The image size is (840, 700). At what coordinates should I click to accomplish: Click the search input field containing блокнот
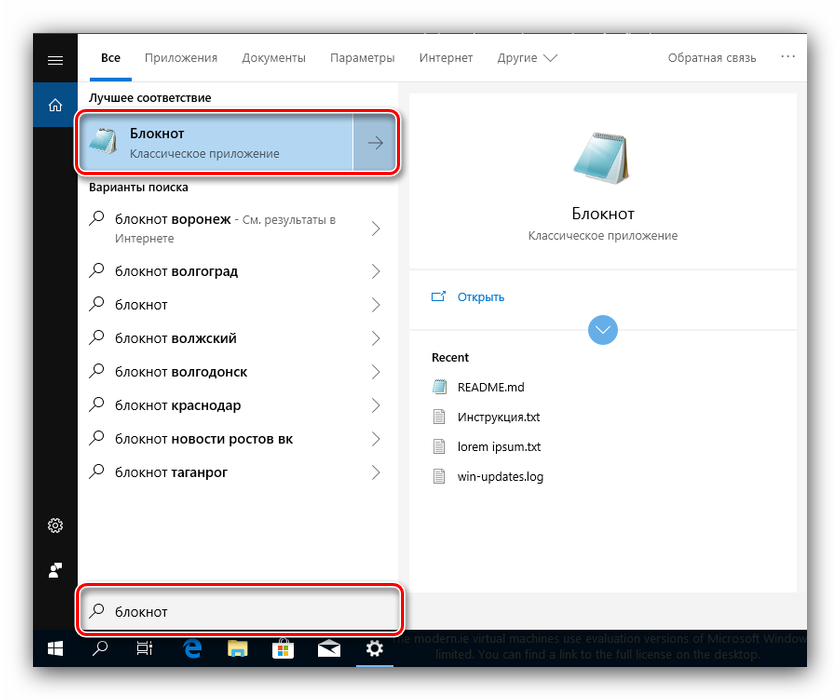click(x=240, y=611)
